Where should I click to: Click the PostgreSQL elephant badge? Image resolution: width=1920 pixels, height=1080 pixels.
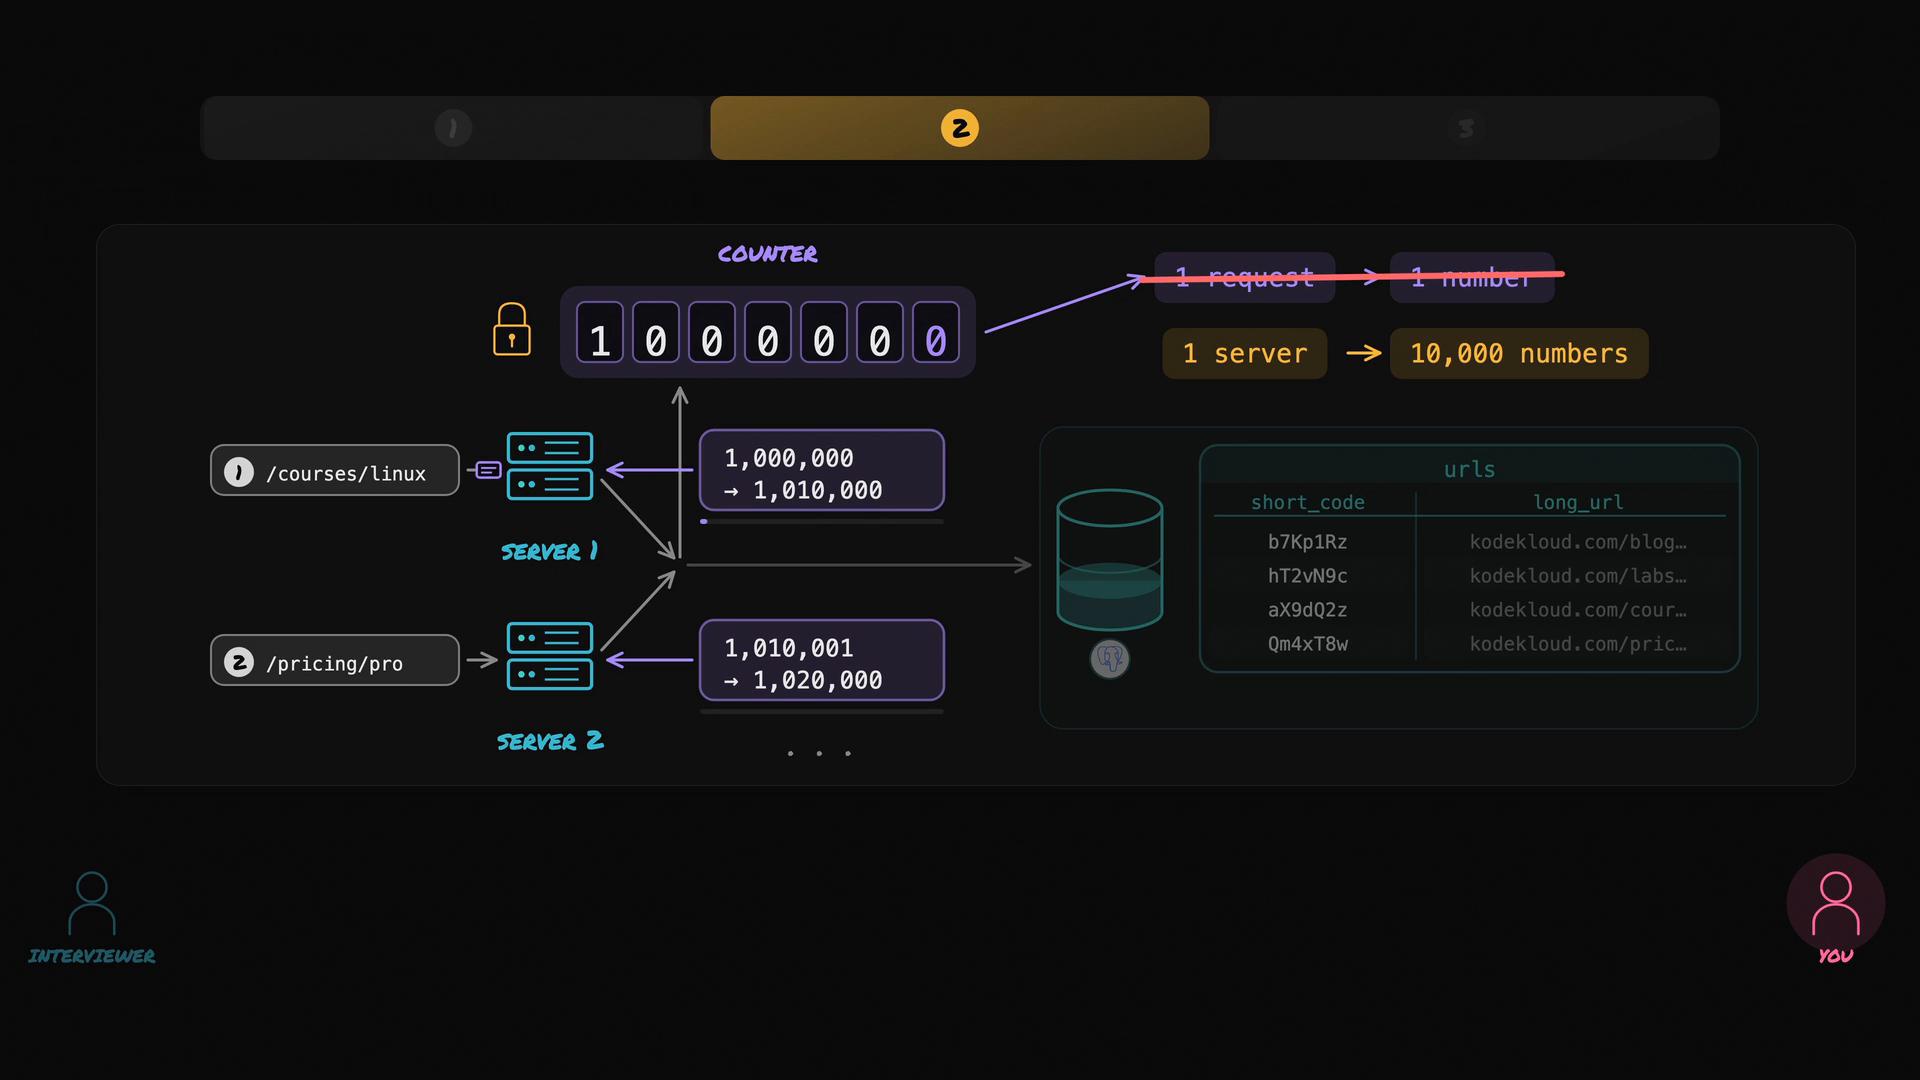(1110, 659)
